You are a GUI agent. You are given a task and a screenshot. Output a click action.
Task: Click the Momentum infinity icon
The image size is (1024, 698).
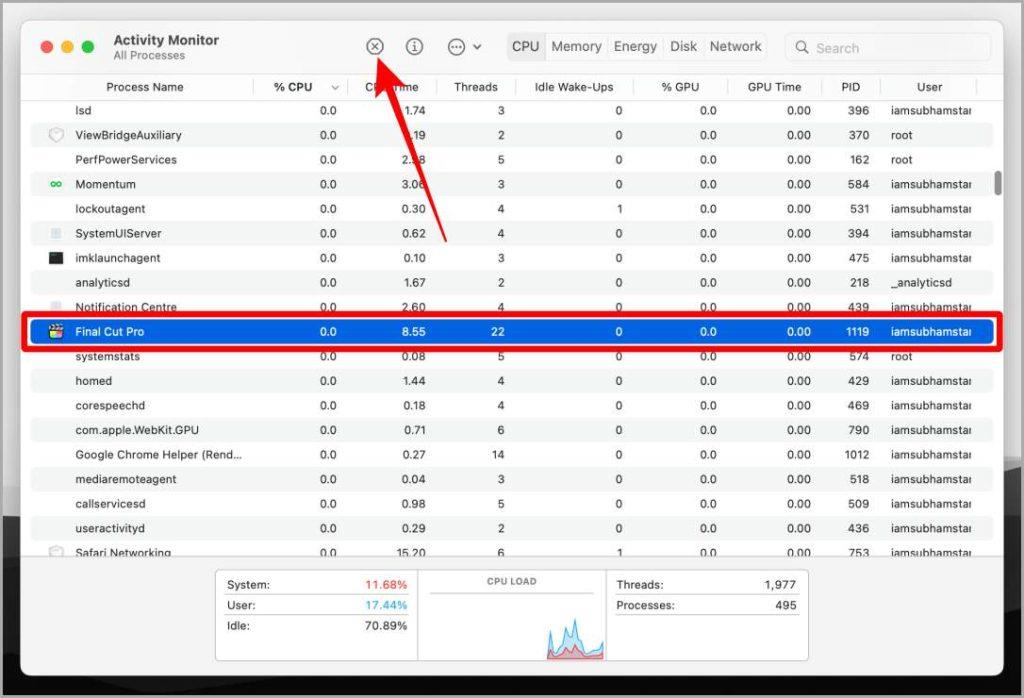[x=56, y=184]
